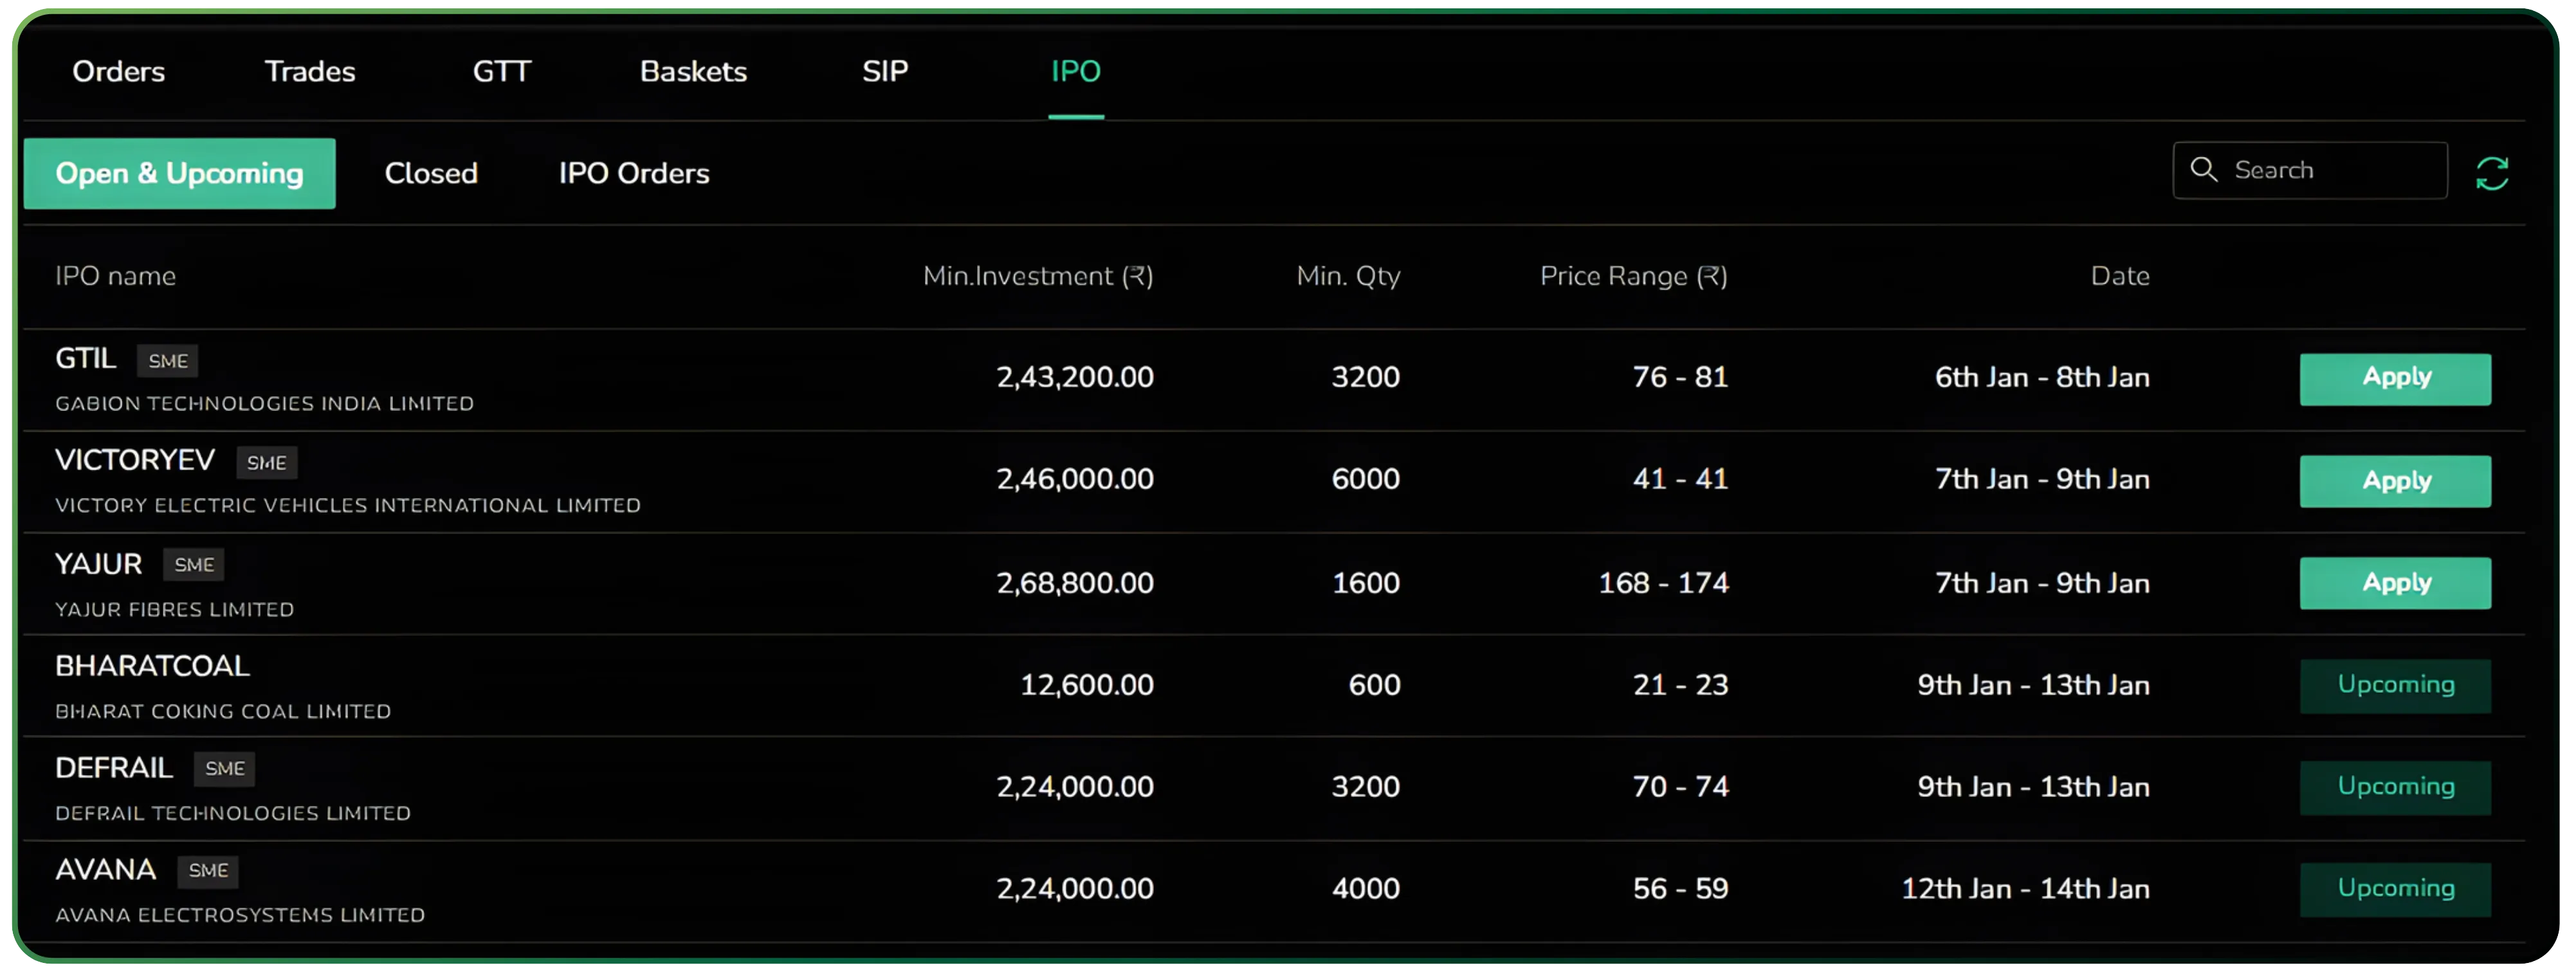Click the Upcoming label for BHARATCOAL
This screenshot has height=979, width=2576.
click(2396, 685)
